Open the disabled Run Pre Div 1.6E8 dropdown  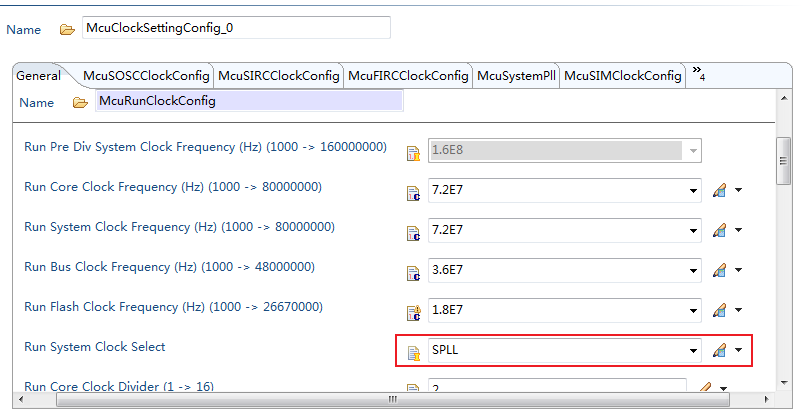click(x=693, y=151)
